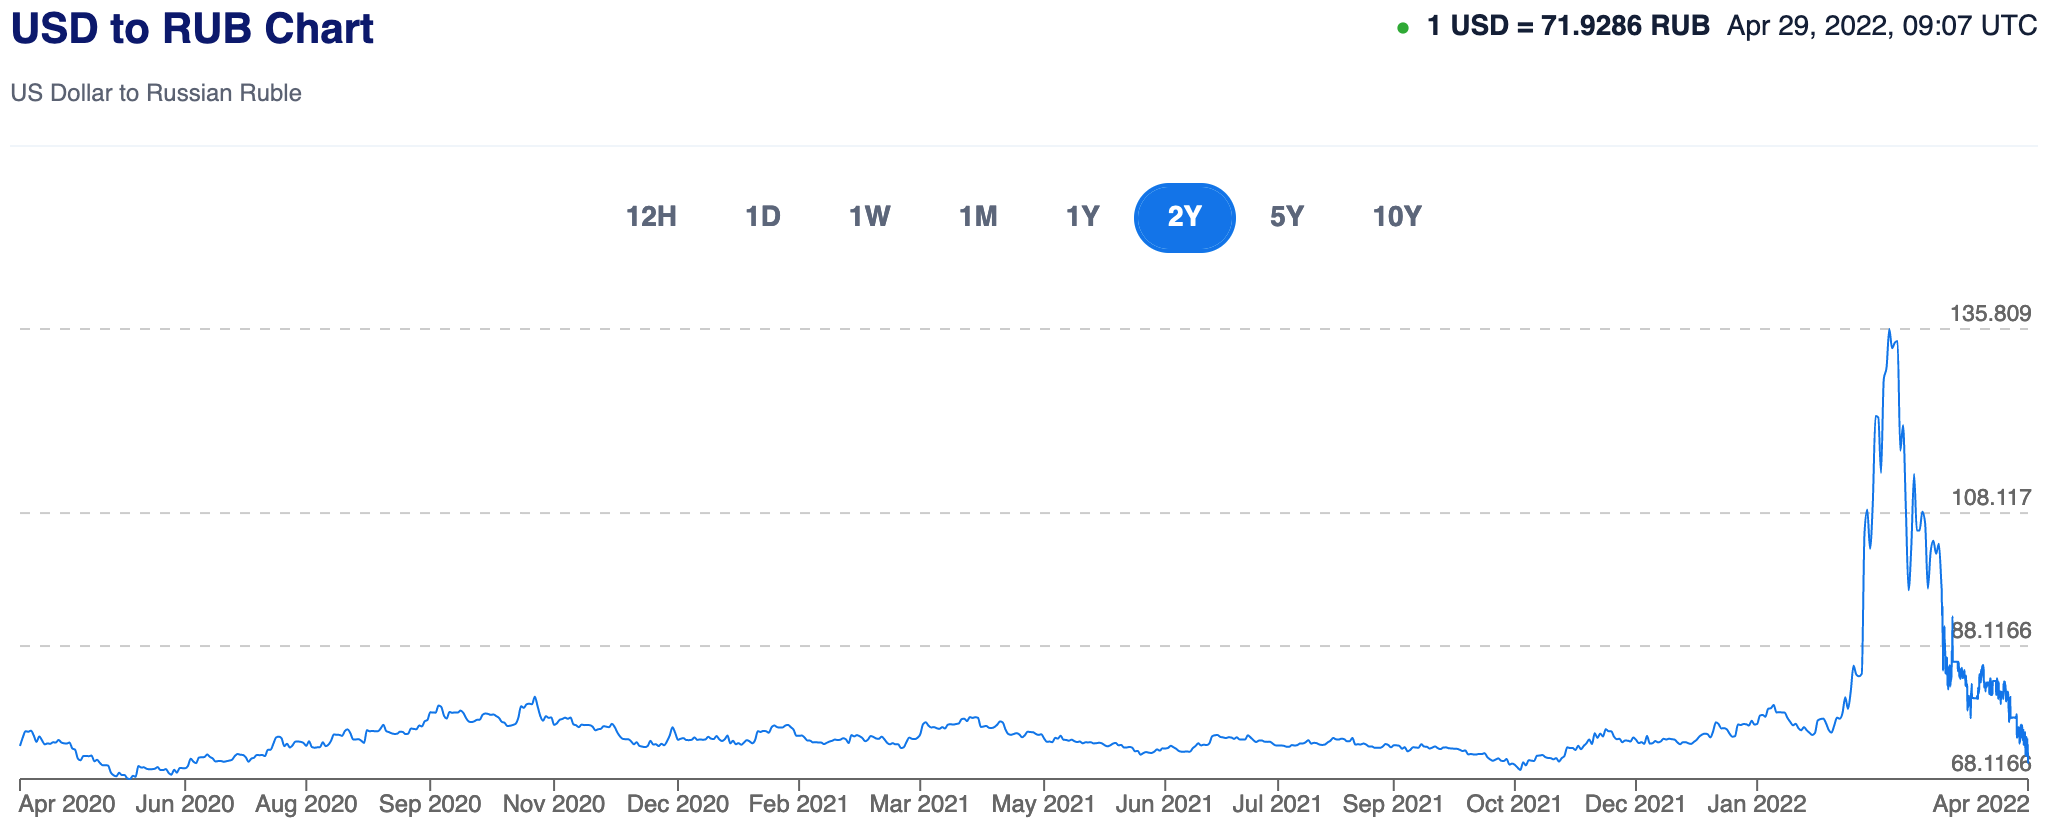Show the 1M chart view
Viewport: 2056px width, 832px height.
(x=978, y=217)
